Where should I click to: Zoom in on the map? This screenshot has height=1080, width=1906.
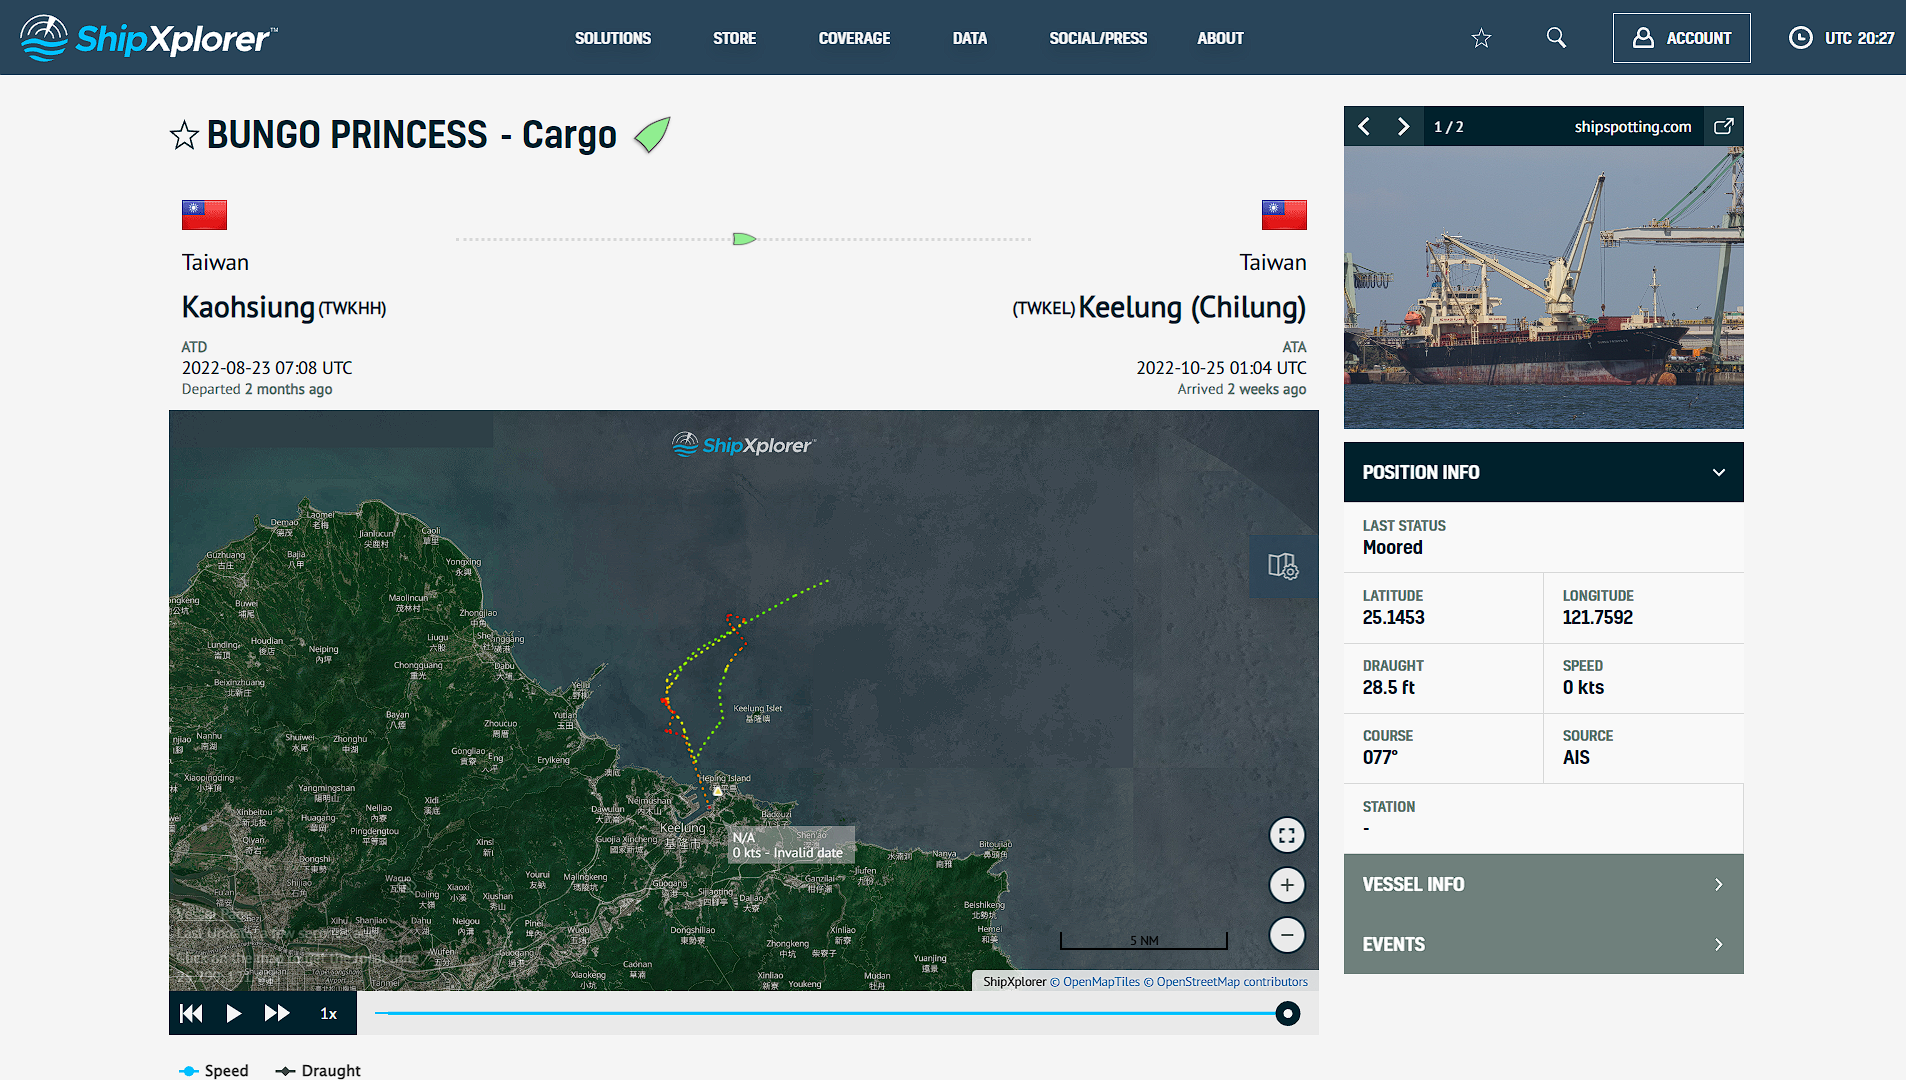[1287, 885]
